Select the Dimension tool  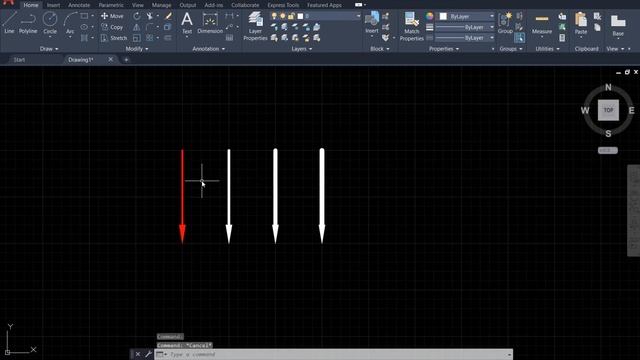[210, 23]
